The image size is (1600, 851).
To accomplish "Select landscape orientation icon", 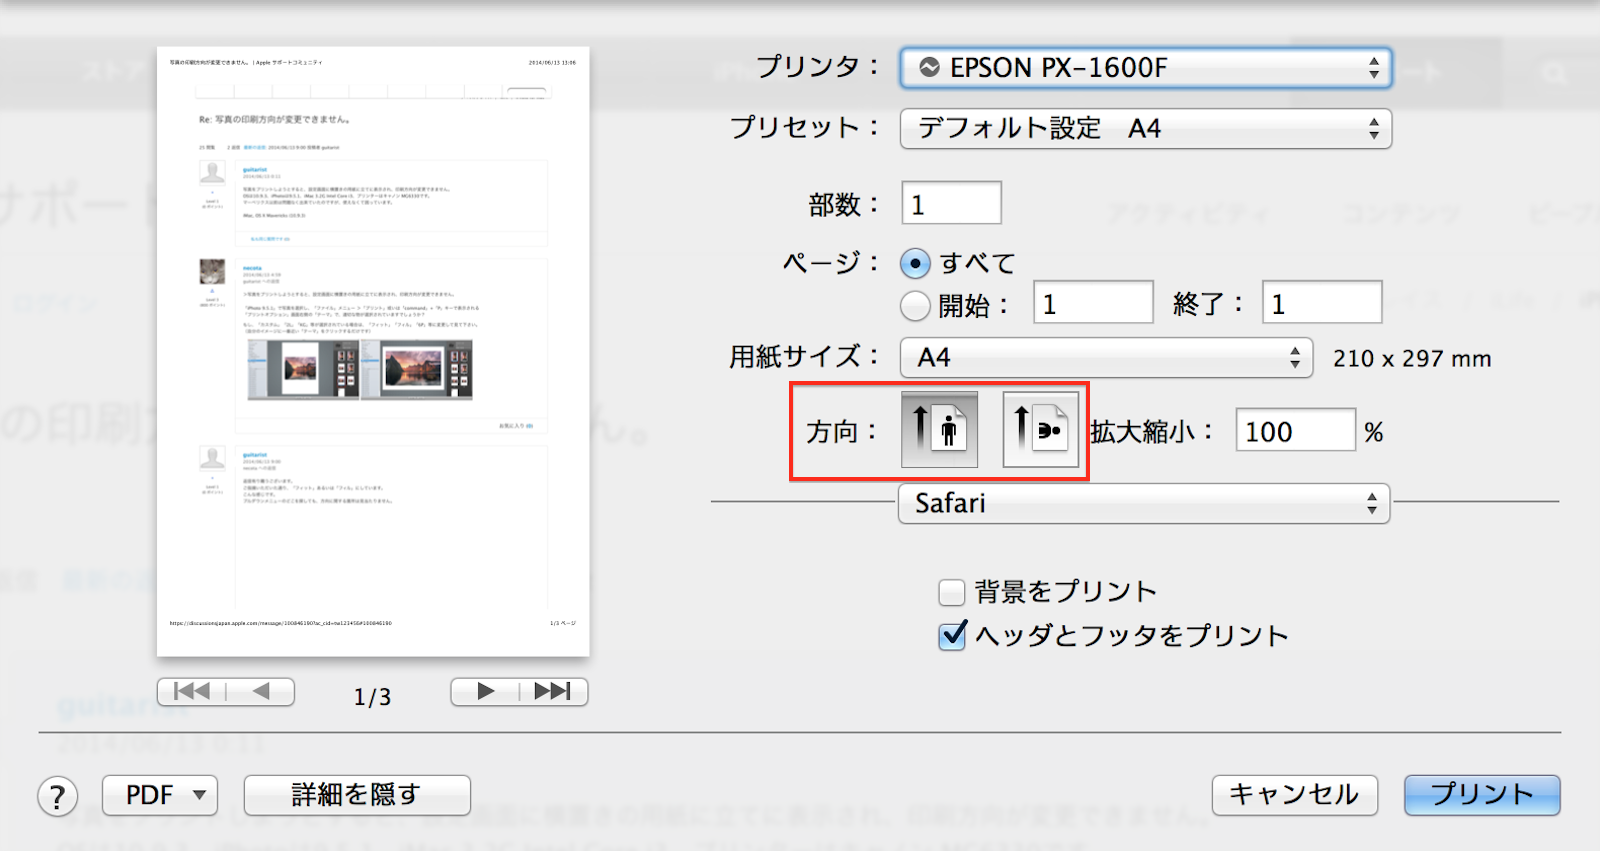I will click(1041, 430).
